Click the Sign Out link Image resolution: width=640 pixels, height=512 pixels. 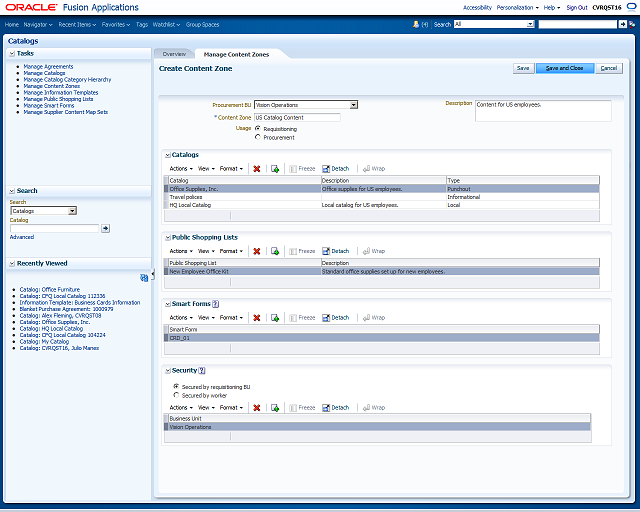coord(577,7)
